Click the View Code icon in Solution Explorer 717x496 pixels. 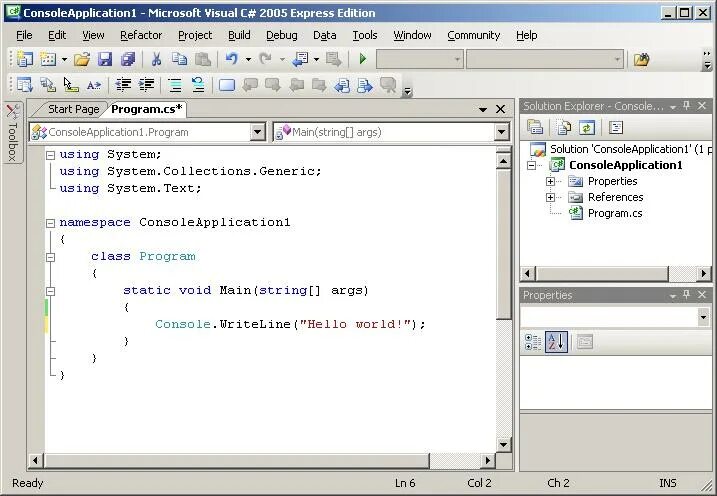click(x=616, y=128)
